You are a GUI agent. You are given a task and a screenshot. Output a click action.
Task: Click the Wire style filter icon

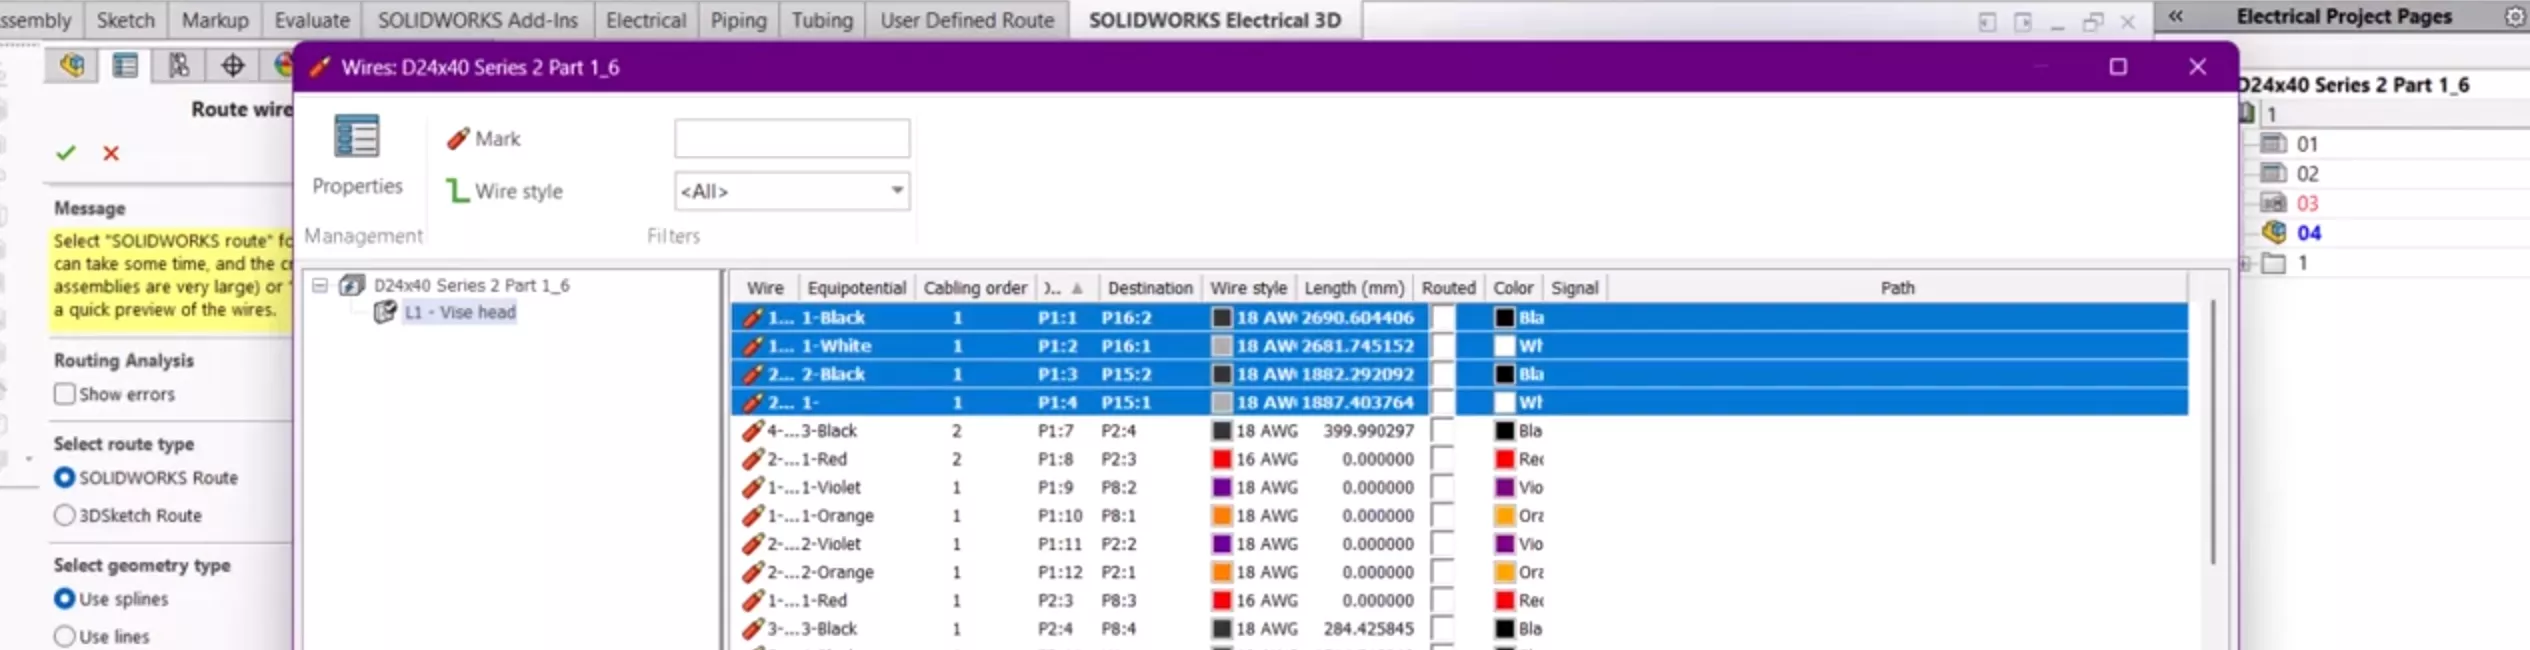point(457,190)
